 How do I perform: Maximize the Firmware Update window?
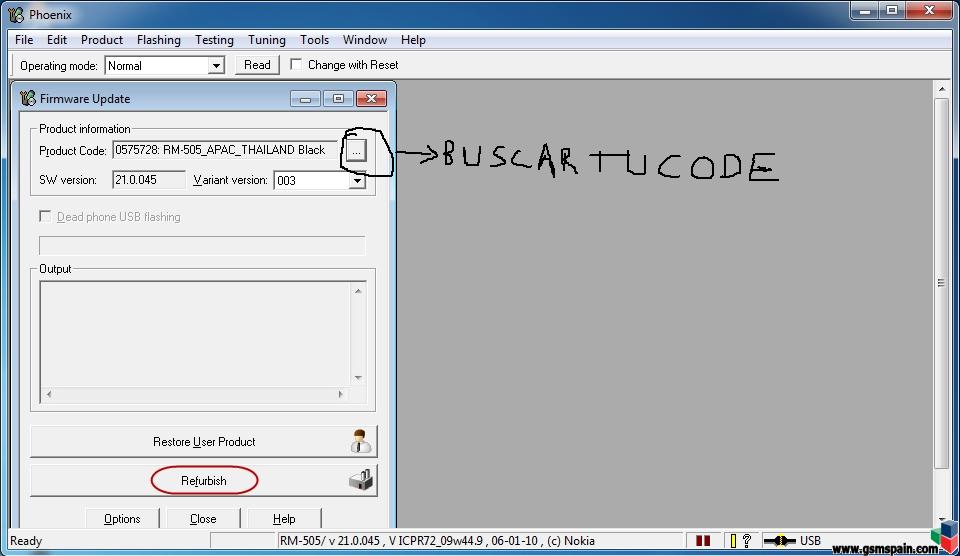pyautogui.click(x=338, y=99)
